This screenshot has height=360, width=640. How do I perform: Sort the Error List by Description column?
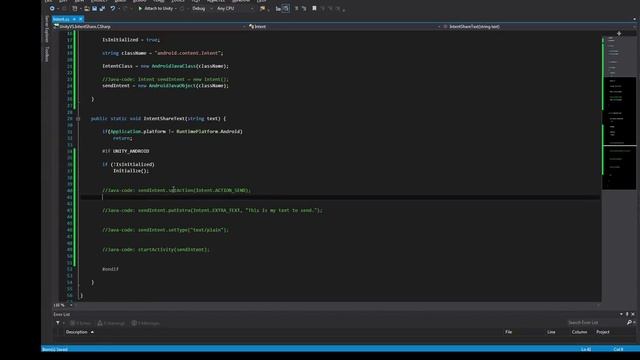[x=77, y=332]
